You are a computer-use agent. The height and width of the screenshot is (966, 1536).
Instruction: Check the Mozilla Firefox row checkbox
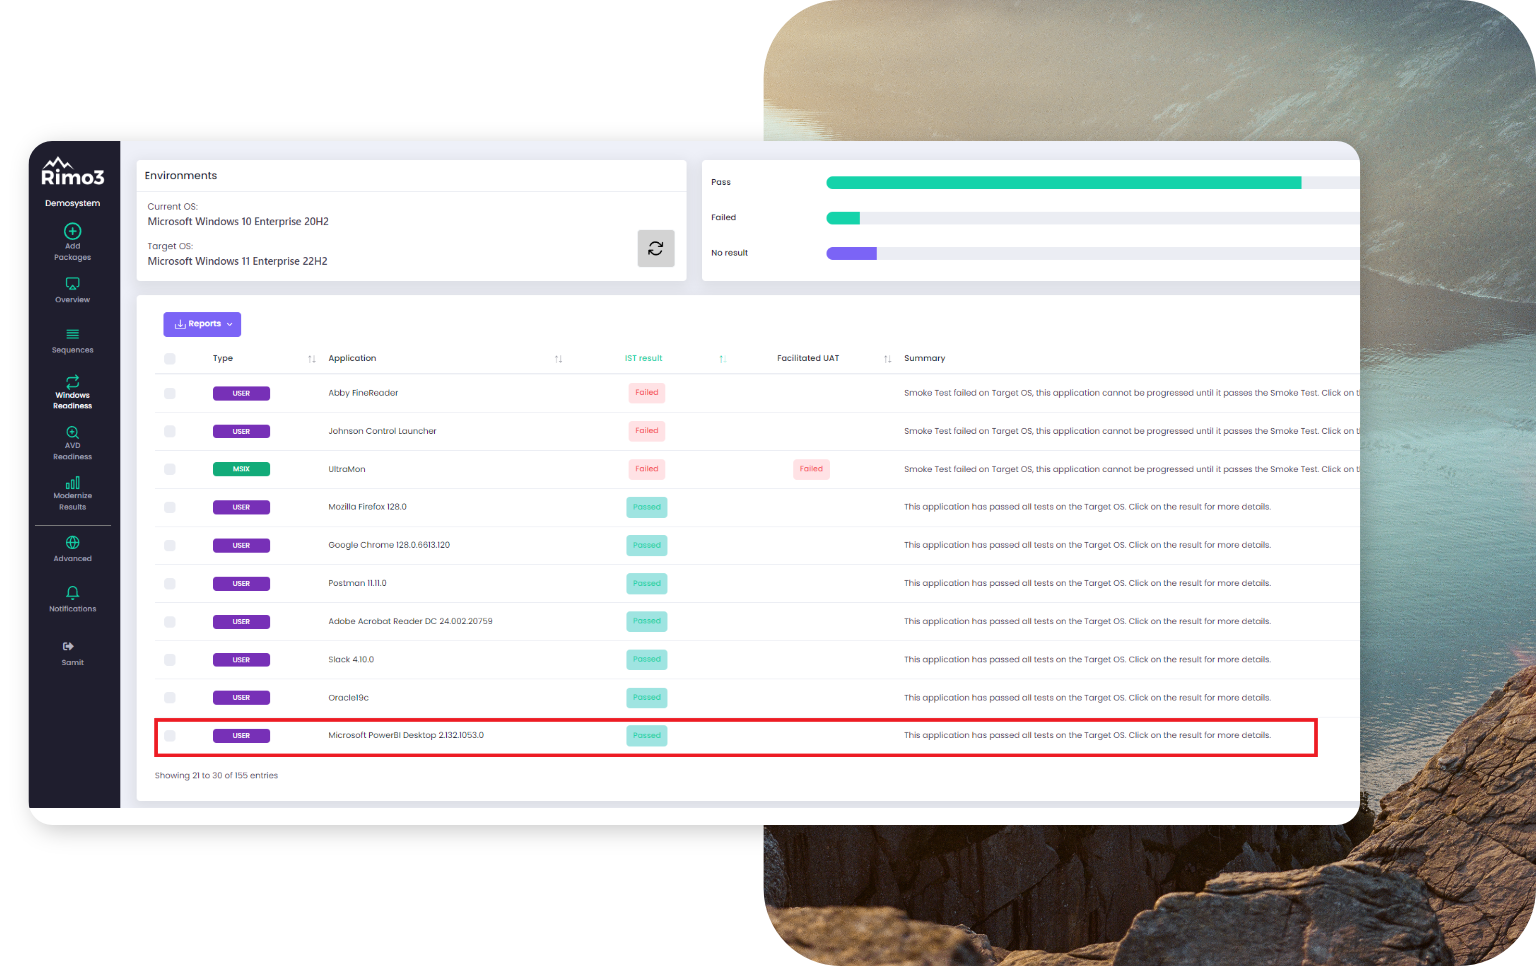tap(170, 507)
